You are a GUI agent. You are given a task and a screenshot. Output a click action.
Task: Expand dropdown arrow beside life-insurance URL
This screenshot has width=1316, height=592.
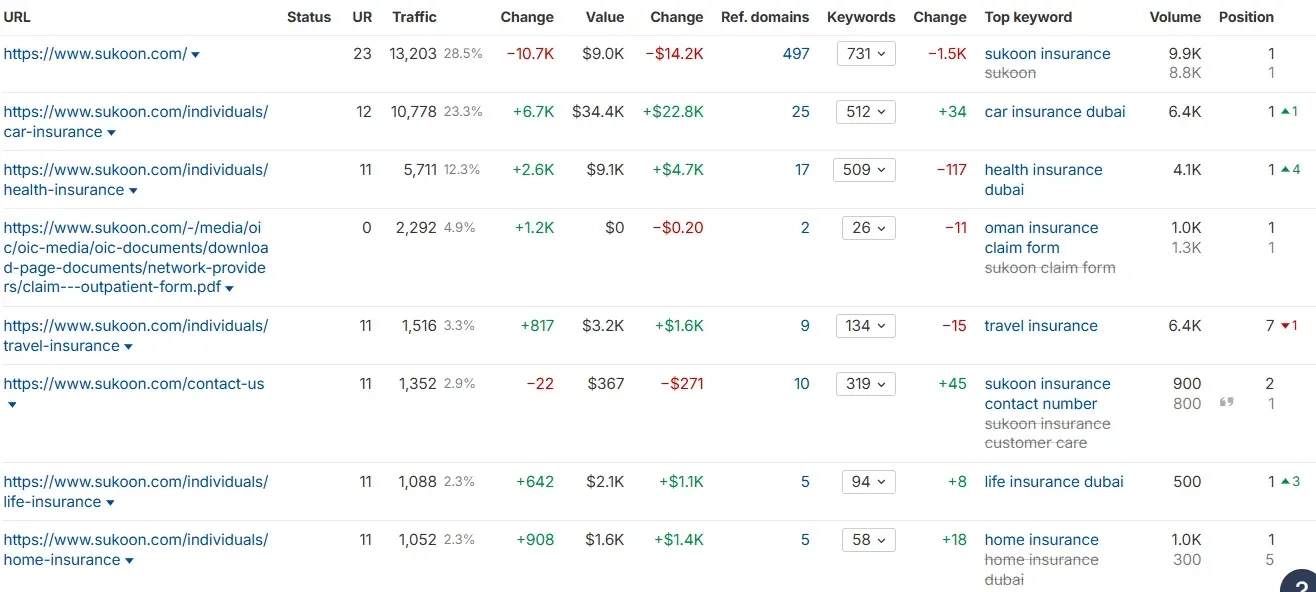tap(110, 503)
